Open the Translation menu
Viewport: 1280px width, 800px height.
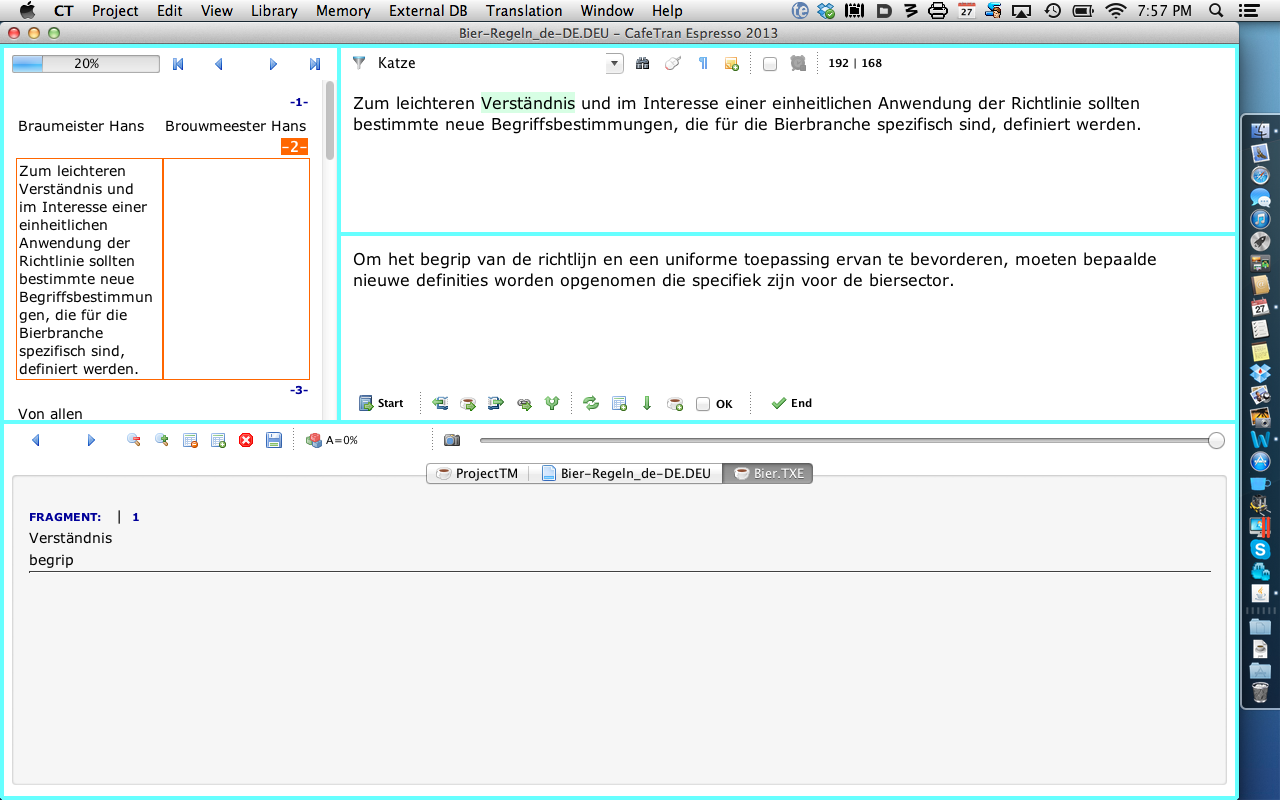pos(524,11)
